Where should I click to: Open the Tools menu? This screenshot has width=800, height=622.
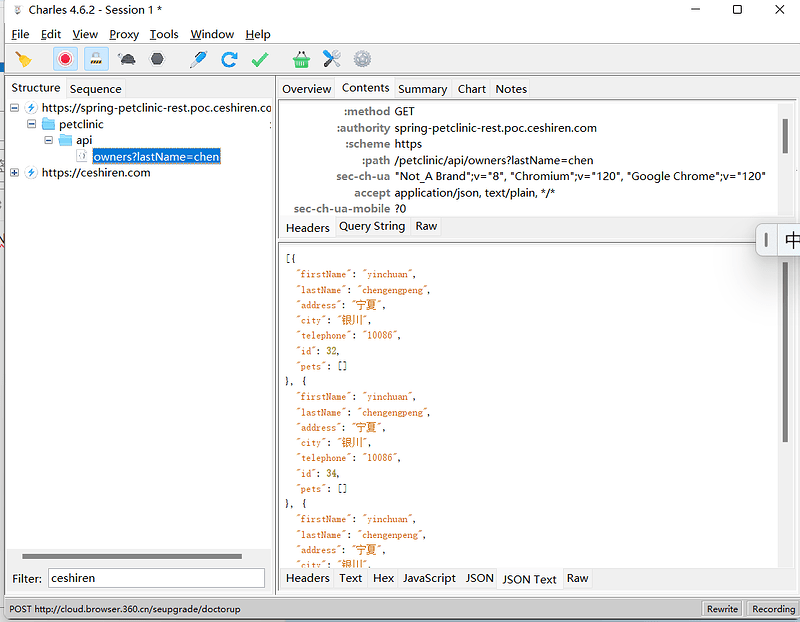point(164,34)
